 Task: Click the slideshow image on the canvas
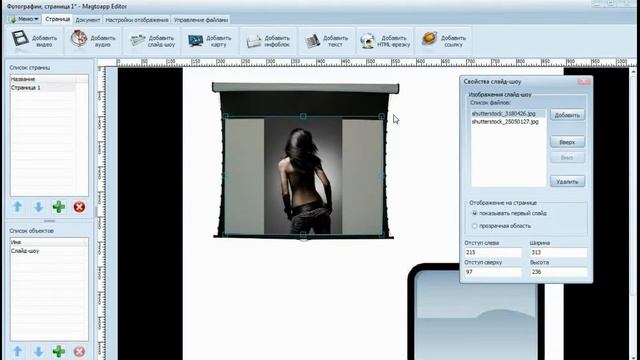303,176
